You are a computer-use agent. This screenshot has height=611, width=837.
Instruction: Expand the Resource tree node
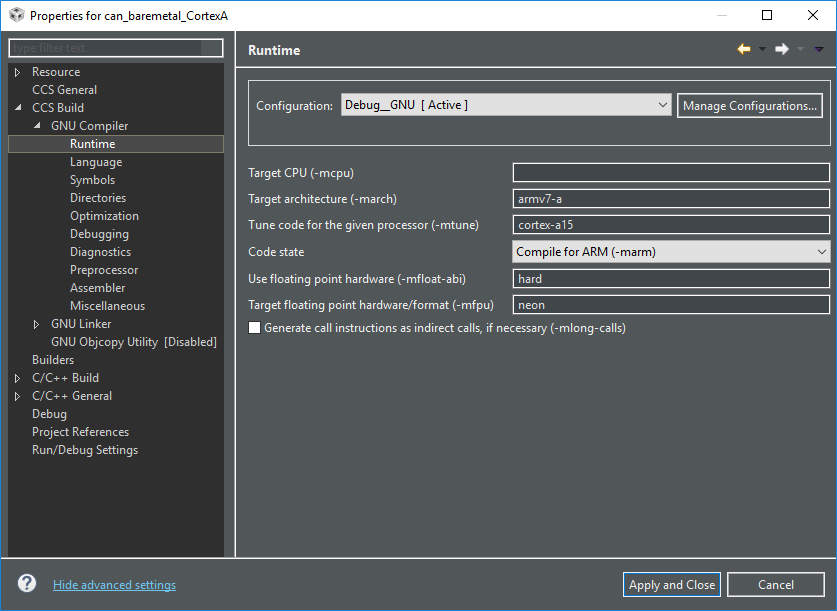click(x=18, y=72)
